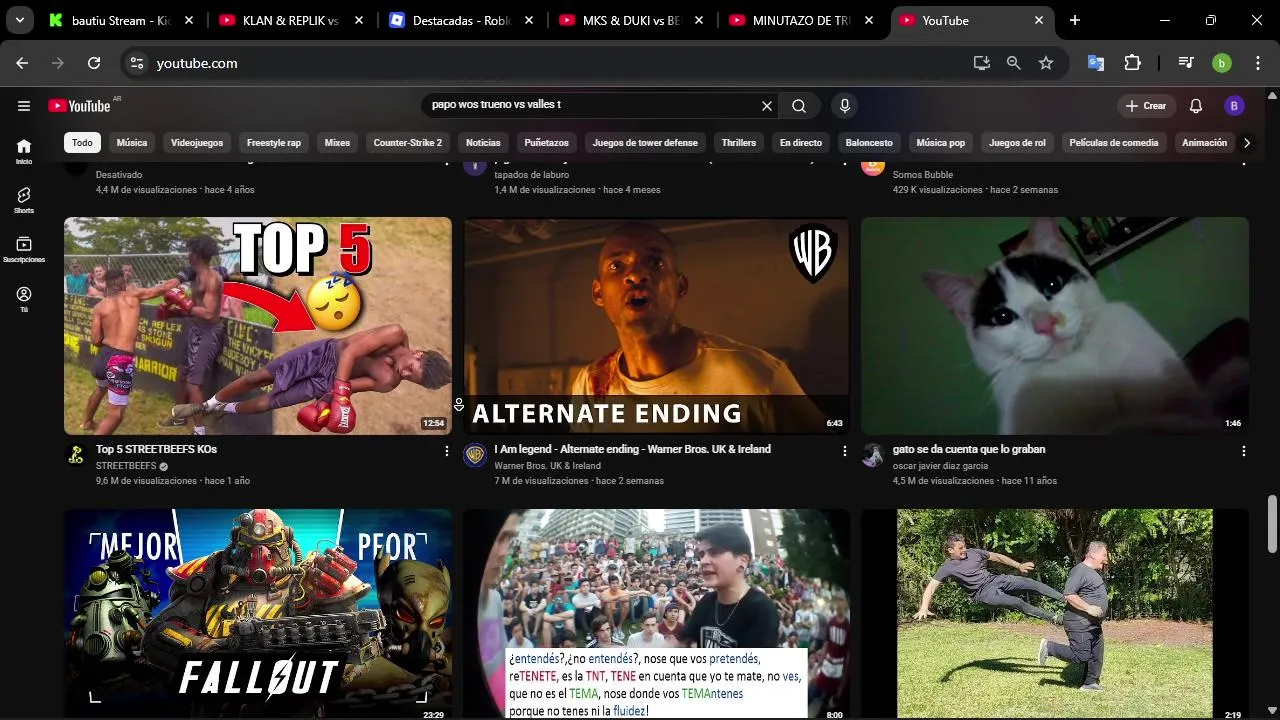Viewport: 1280px width, 720px height.
Task: Select the En directo filter chip
Action: (x=801, y=143)
